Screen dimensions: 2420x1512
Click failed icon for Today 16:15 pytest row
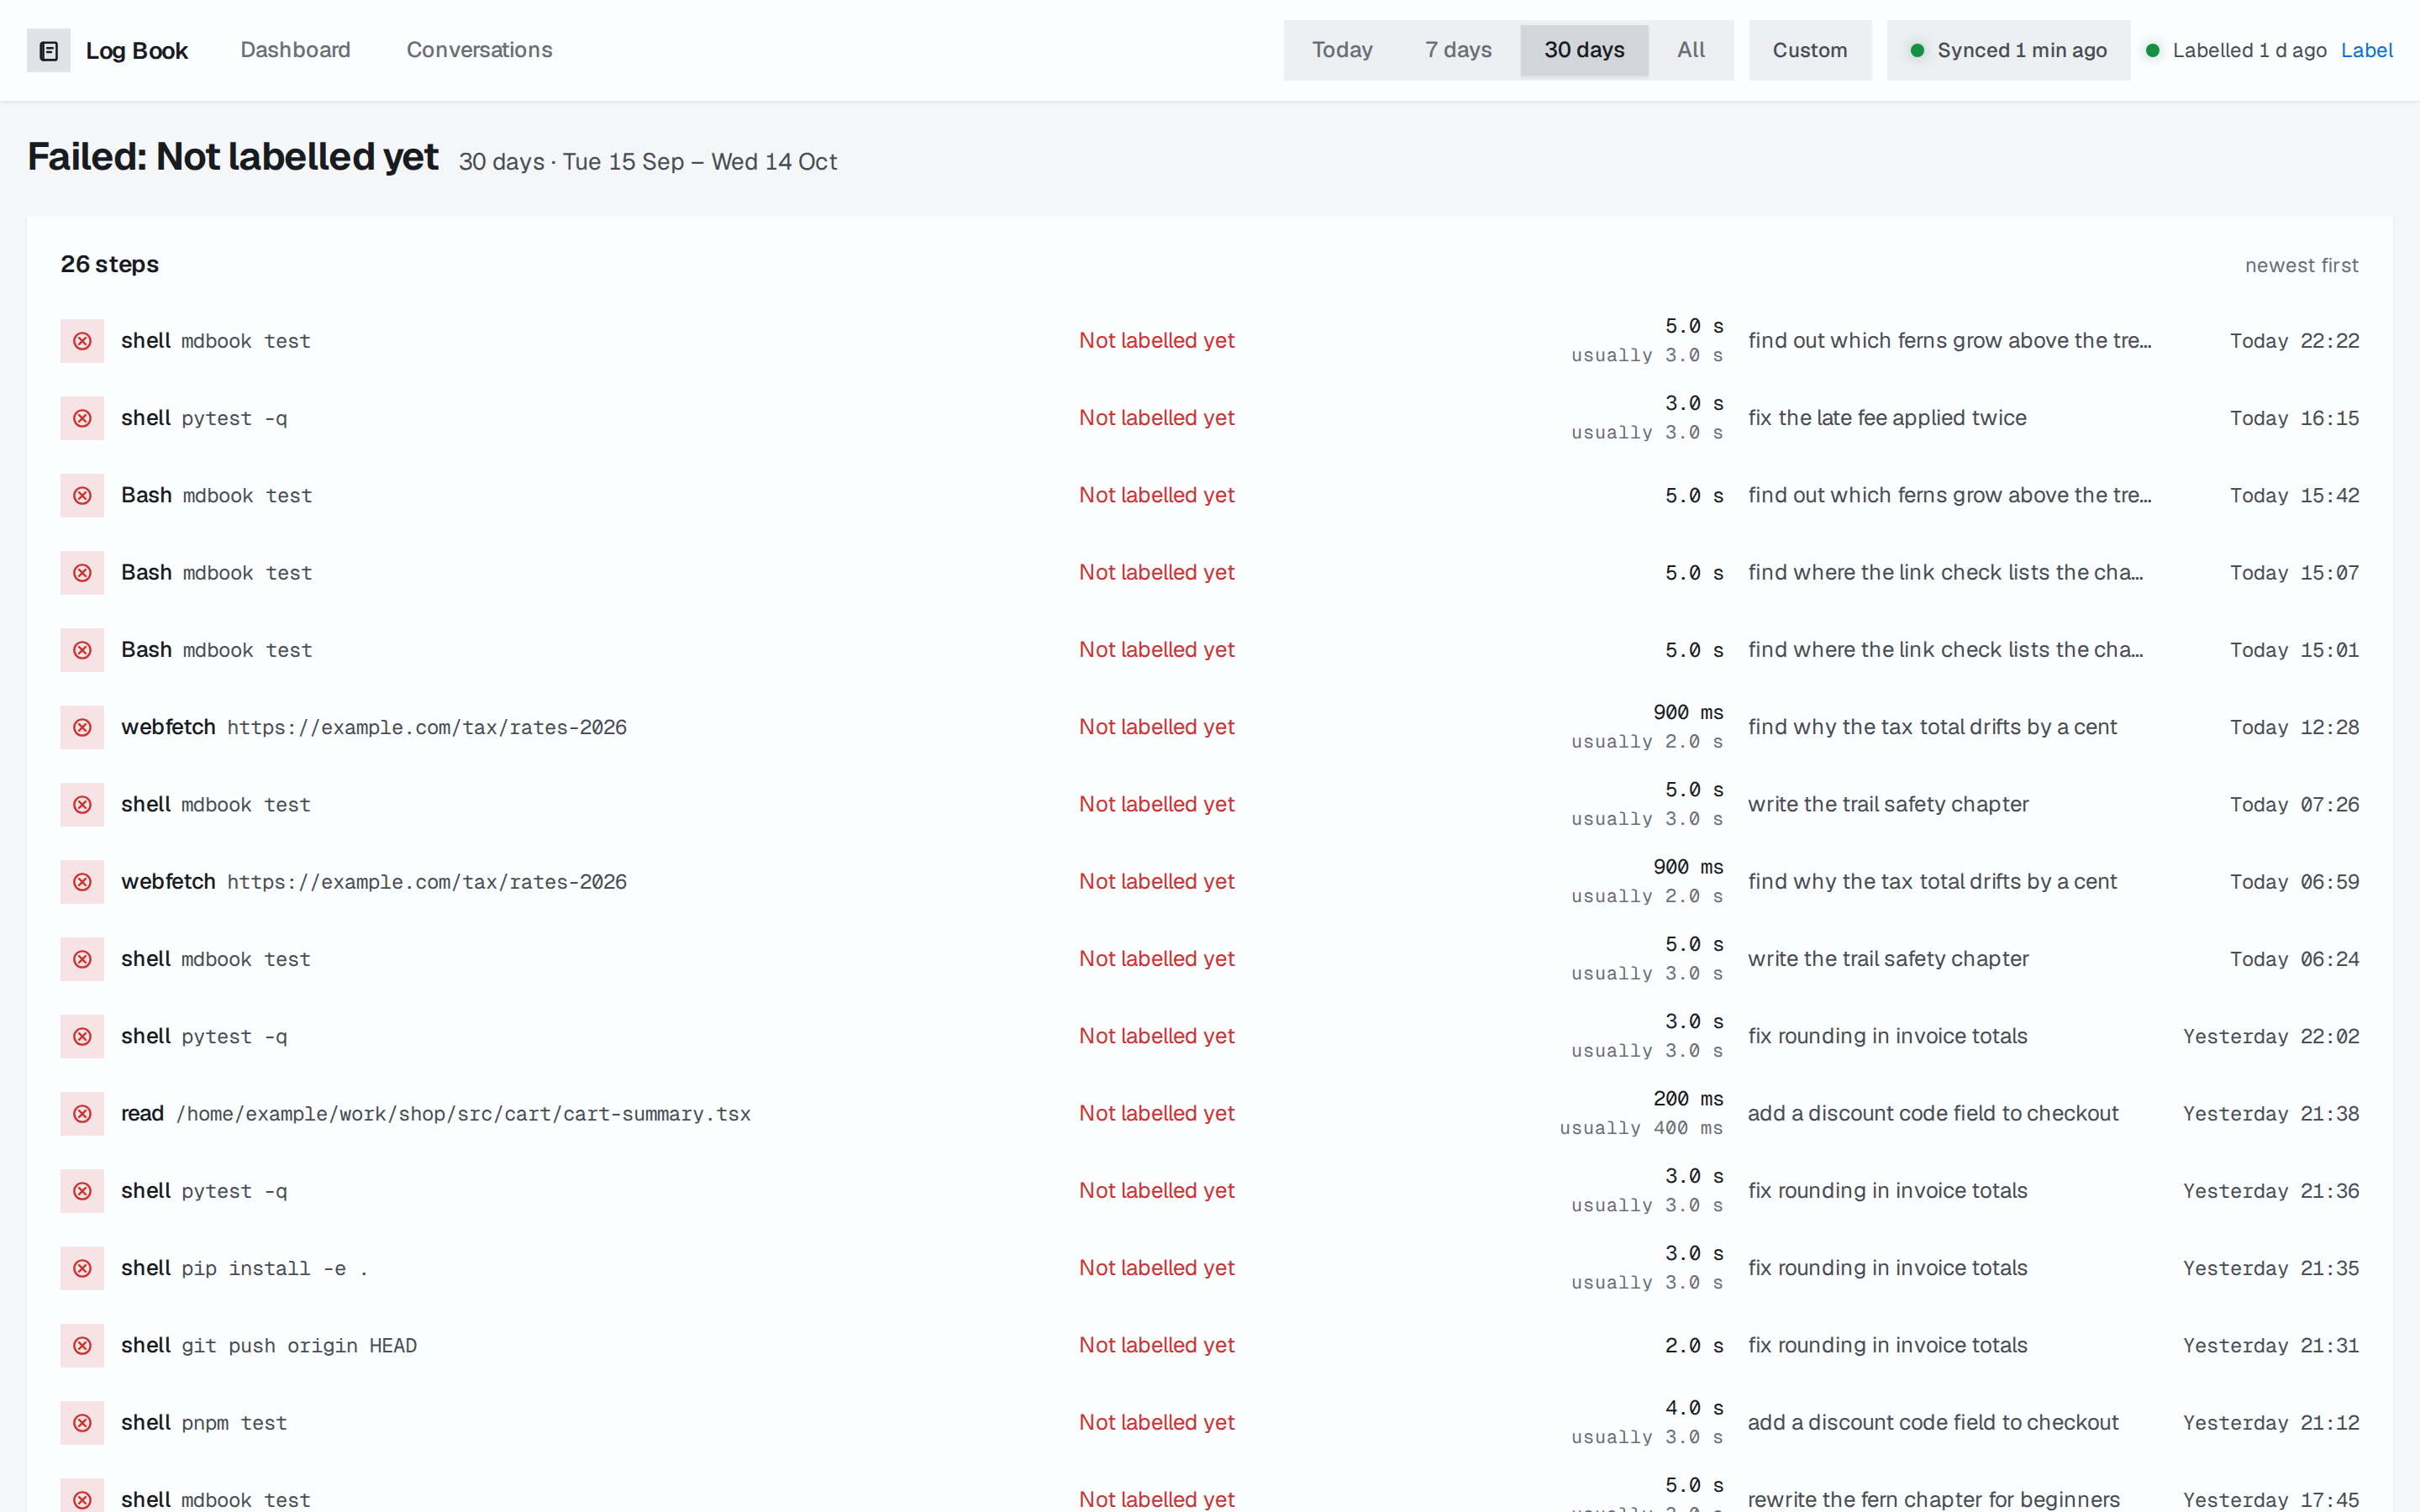click(82, 418)
